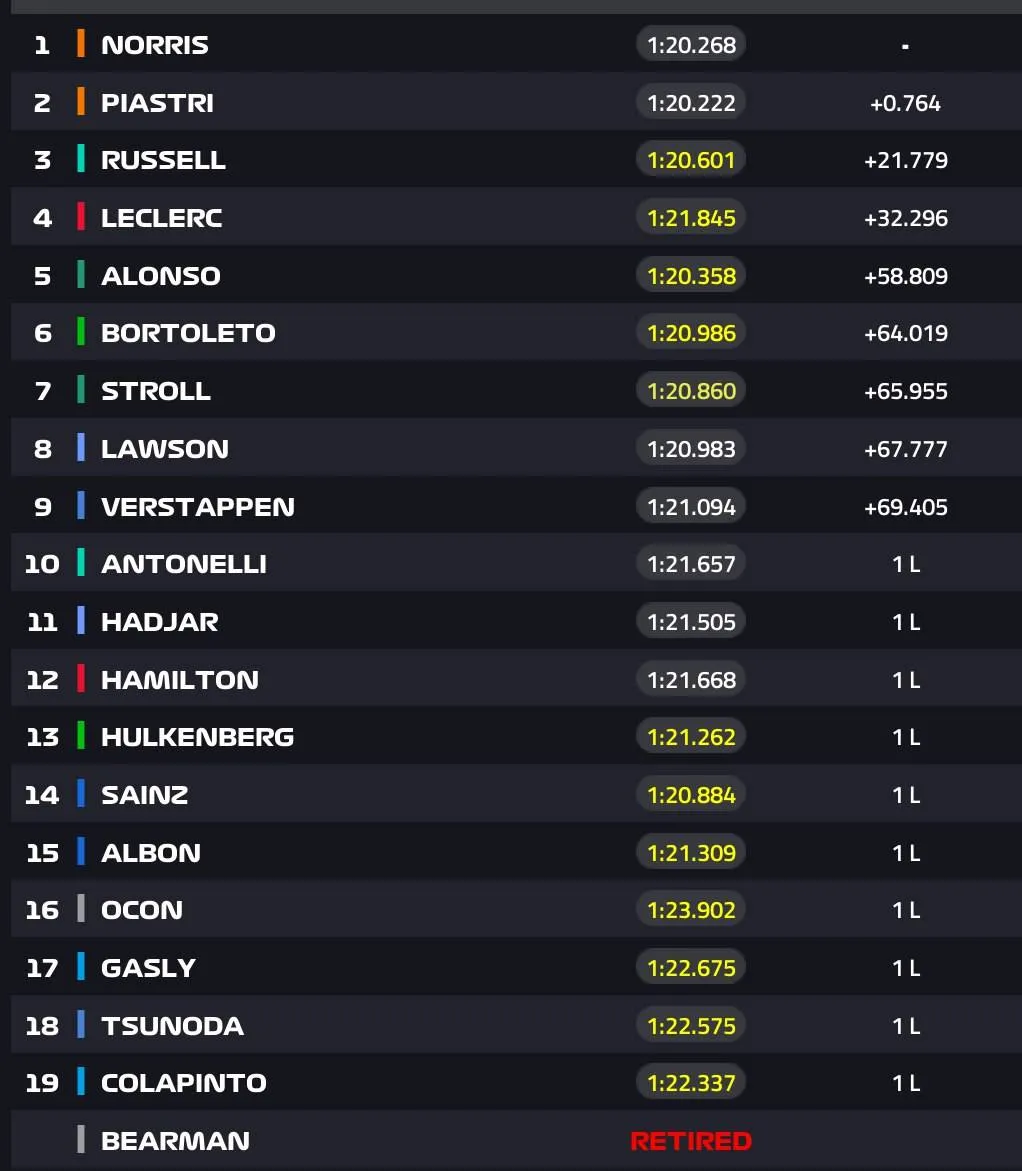Click Hulkenberg's yellow time 1:21.262
The height and width of the screenshot is (1171, 1022).
coord(691,737)
